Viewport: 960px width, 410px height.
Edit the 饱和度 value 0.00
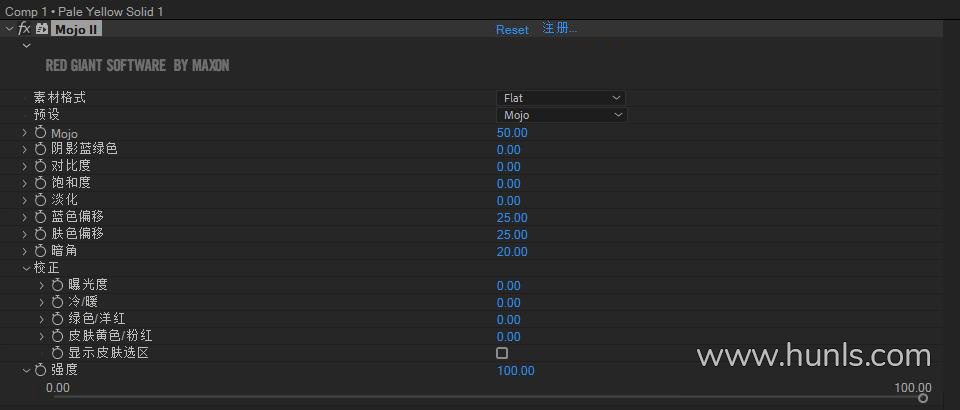pyautogui.click(x=508, y=184)
